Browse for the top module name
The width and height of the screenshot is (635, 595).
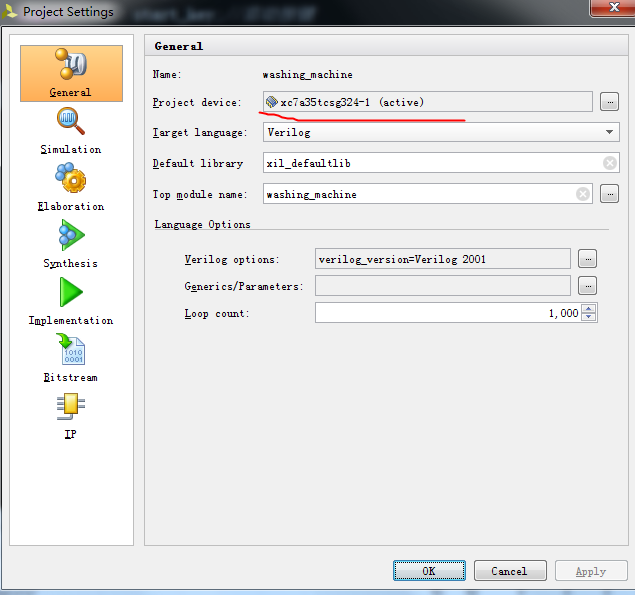[609, 194]
